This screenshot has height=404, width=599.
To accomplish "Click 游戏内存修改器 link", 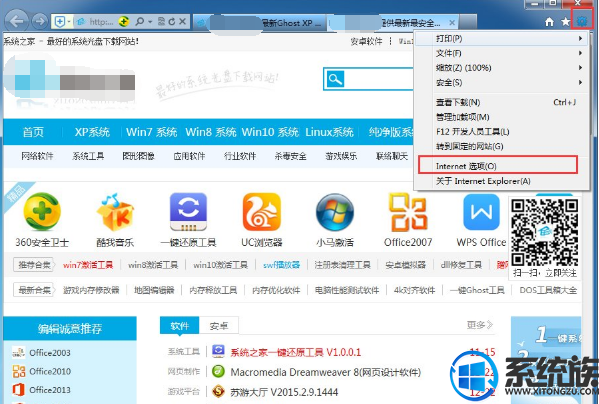I will (91, 290).
